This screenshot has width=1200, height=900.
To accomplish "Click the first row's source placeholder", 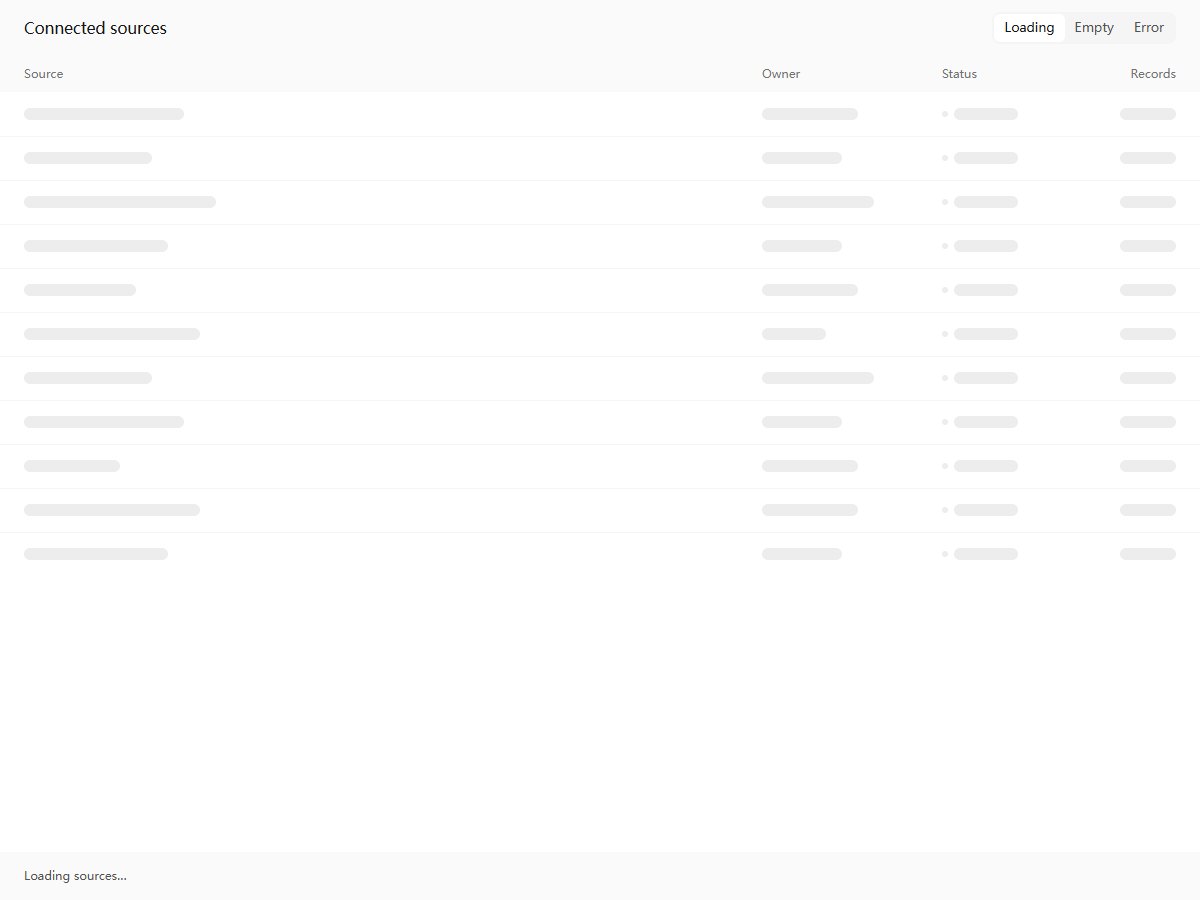I will 104,114.
